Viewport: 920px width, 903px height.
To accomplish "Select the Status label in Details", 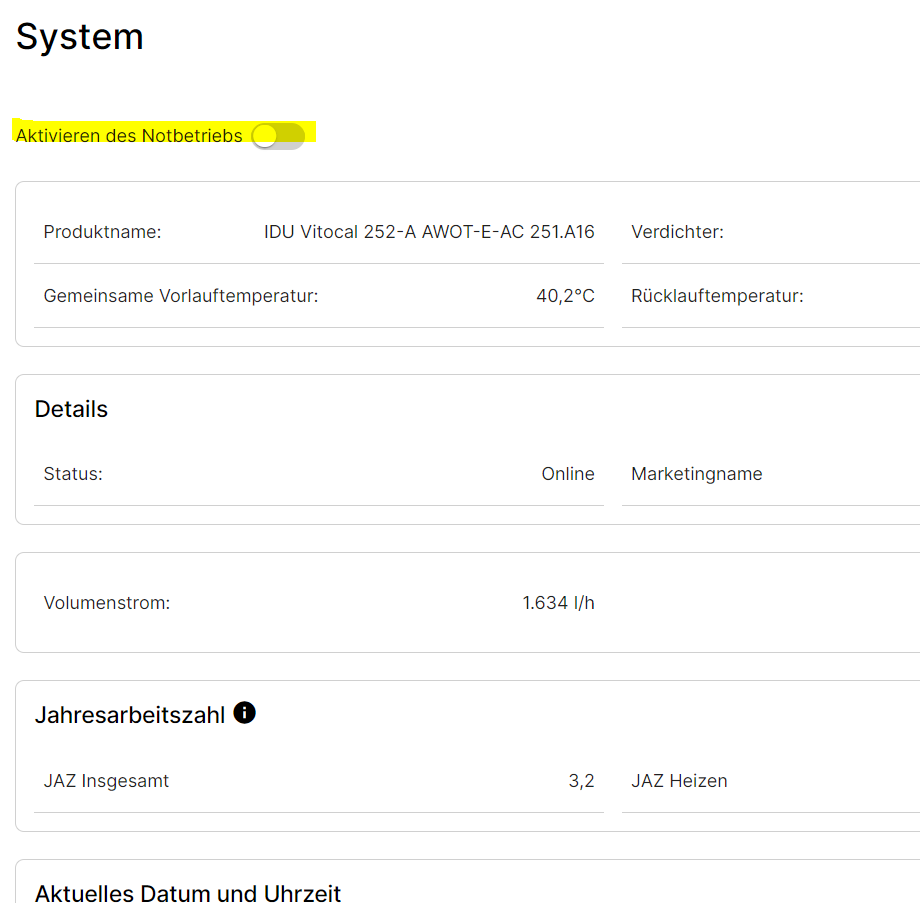I will (73, 474).
